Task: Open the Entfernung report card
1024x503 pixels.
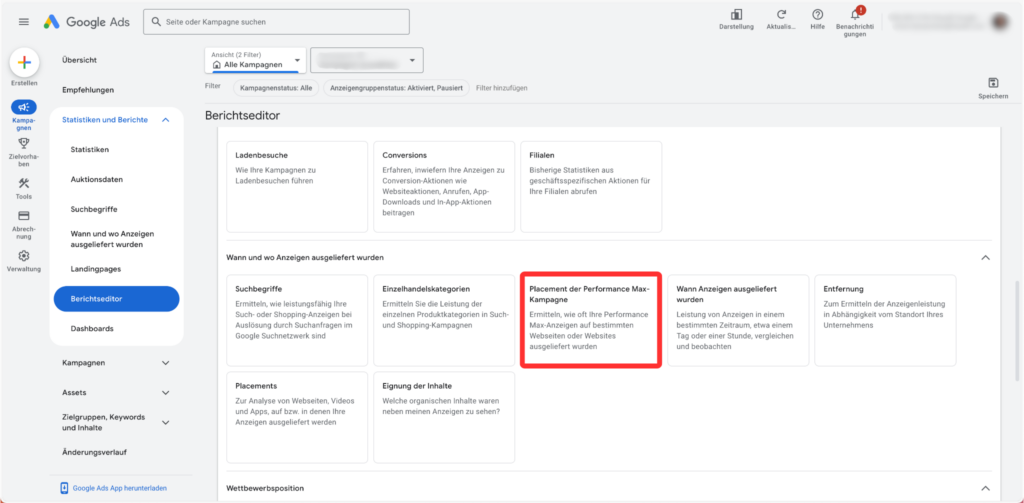Action: (x=885, y=320)
